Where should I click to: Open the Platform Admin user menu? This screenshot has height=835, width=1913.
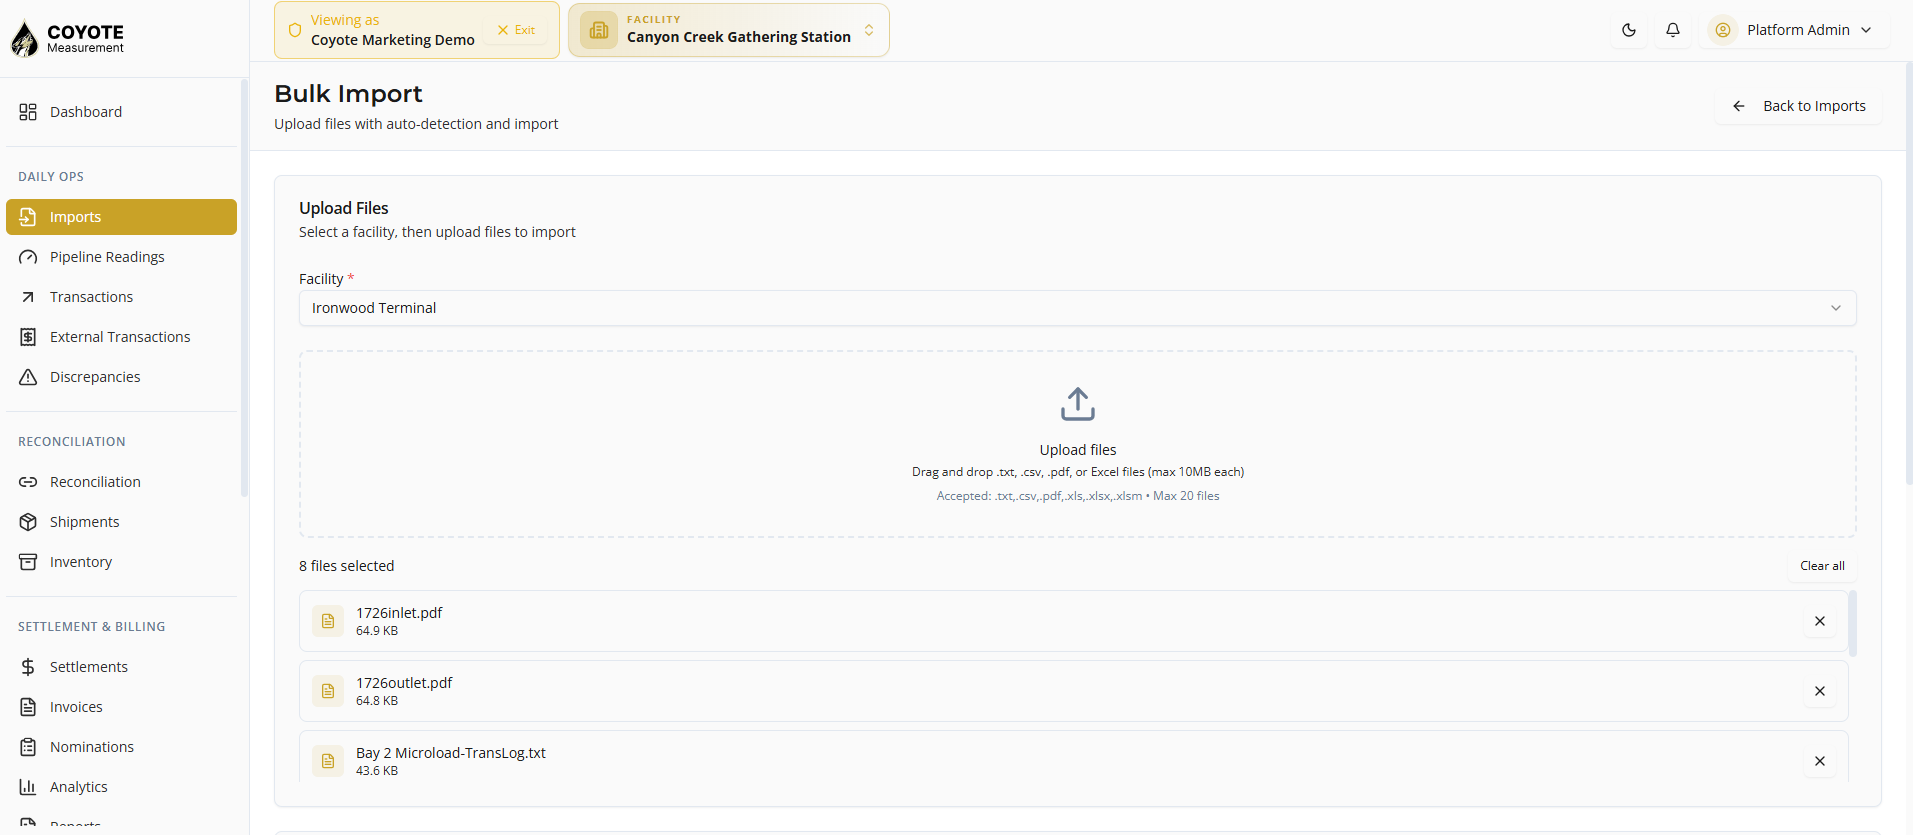coord(1794,30)
